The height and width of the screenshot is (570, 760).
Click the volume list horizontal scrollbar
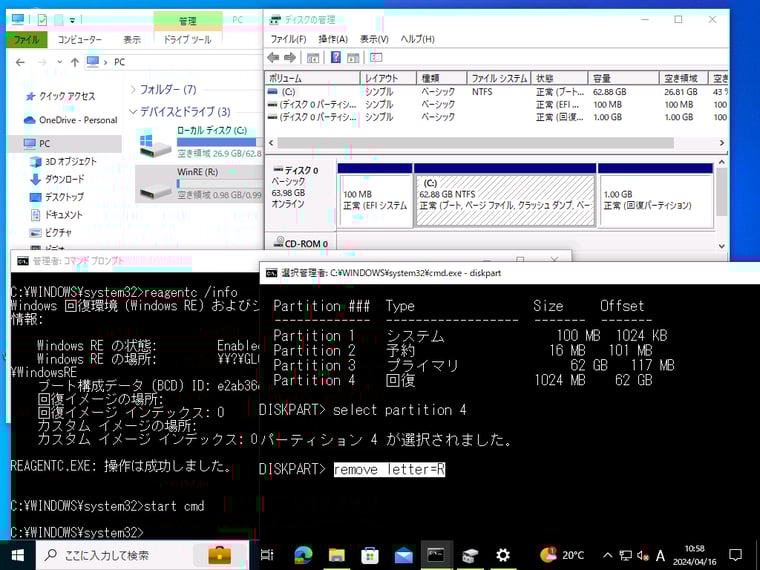coord(475,143)
